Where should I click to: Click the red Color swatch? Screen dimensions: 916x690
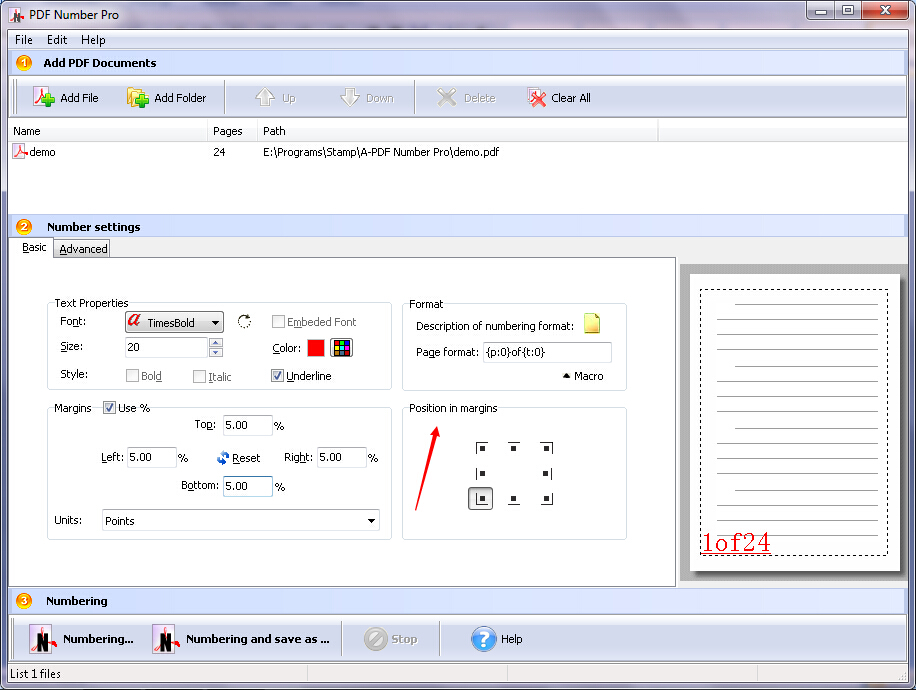point(315,348)
